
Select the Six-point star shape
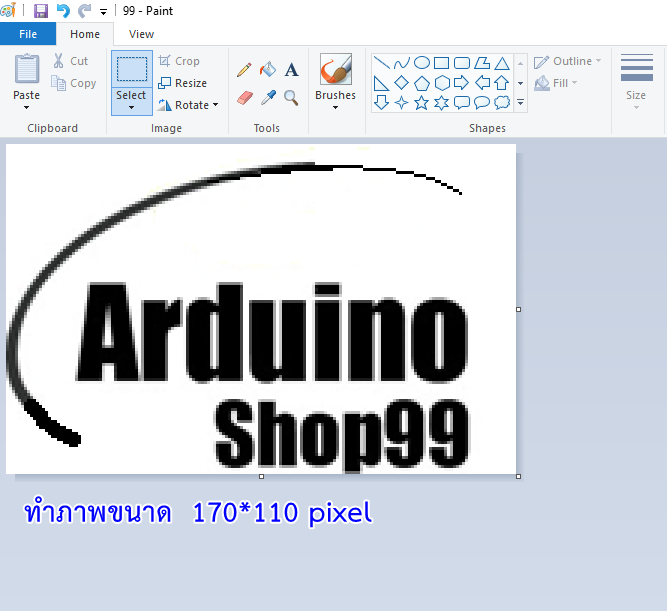click(x=442, y=103)
